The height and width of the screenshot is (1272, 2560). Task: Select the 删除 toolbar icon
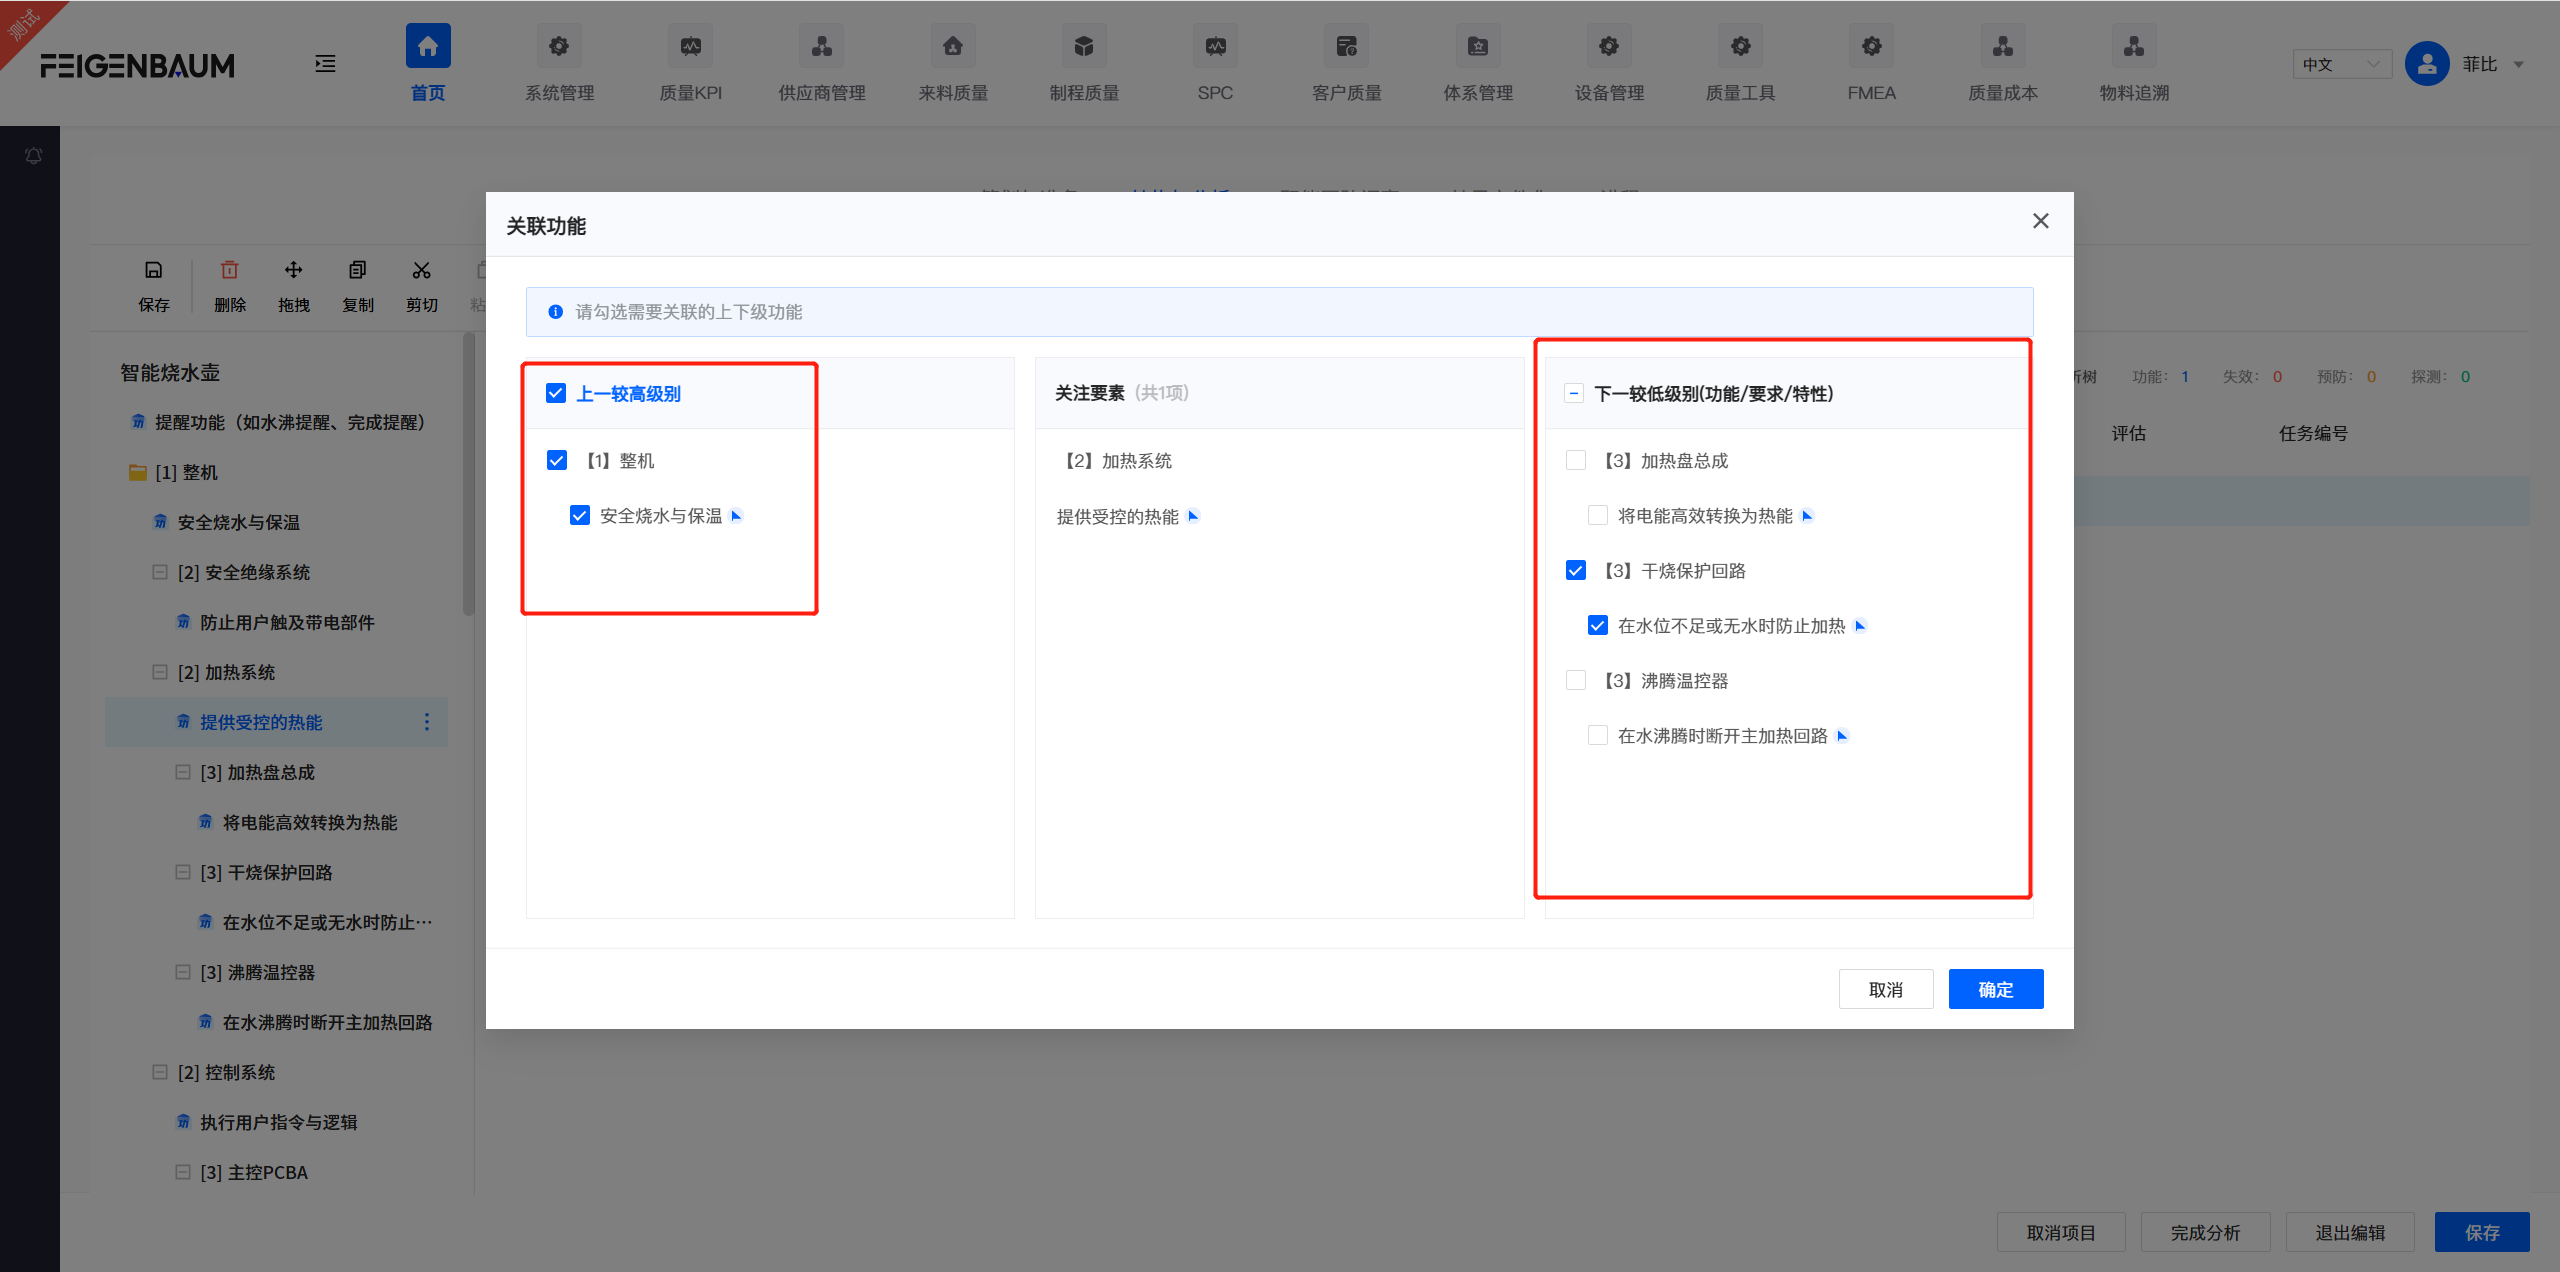tap(229, 283)
